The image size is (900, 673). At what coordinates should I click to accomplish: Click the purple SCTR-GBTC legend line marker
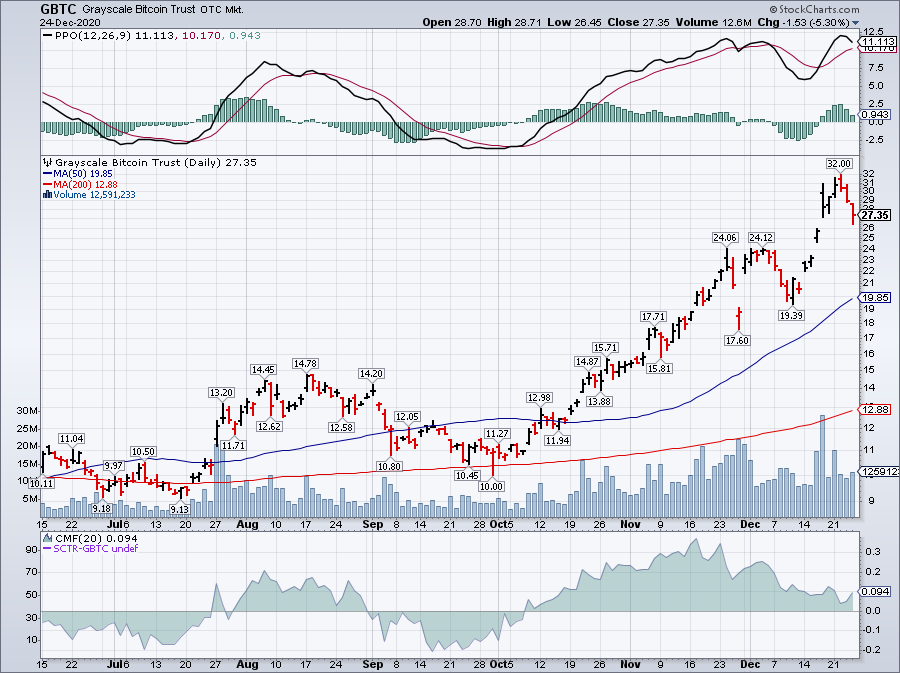pos(48,549)
